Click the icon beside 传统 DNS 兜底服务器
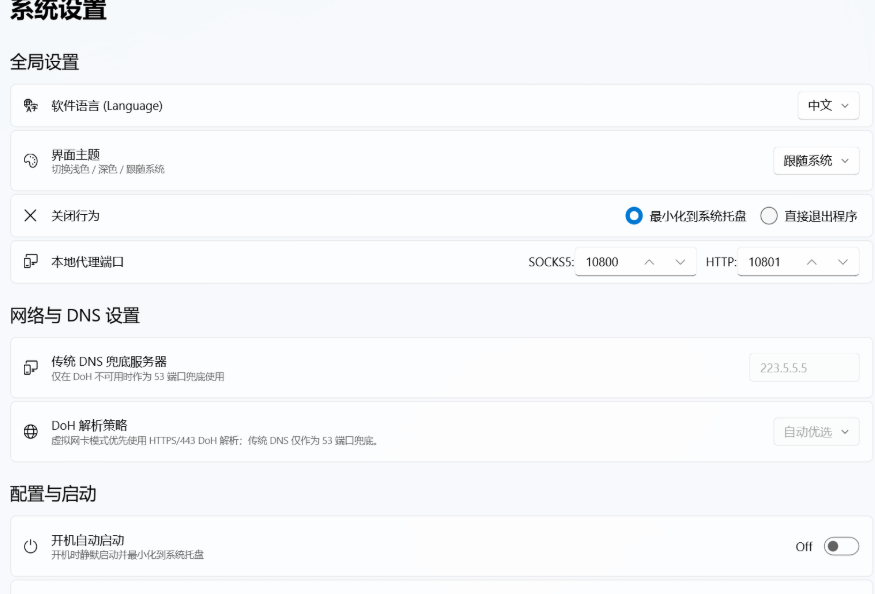This screenshot has height=594, width=875. (31, 367)
